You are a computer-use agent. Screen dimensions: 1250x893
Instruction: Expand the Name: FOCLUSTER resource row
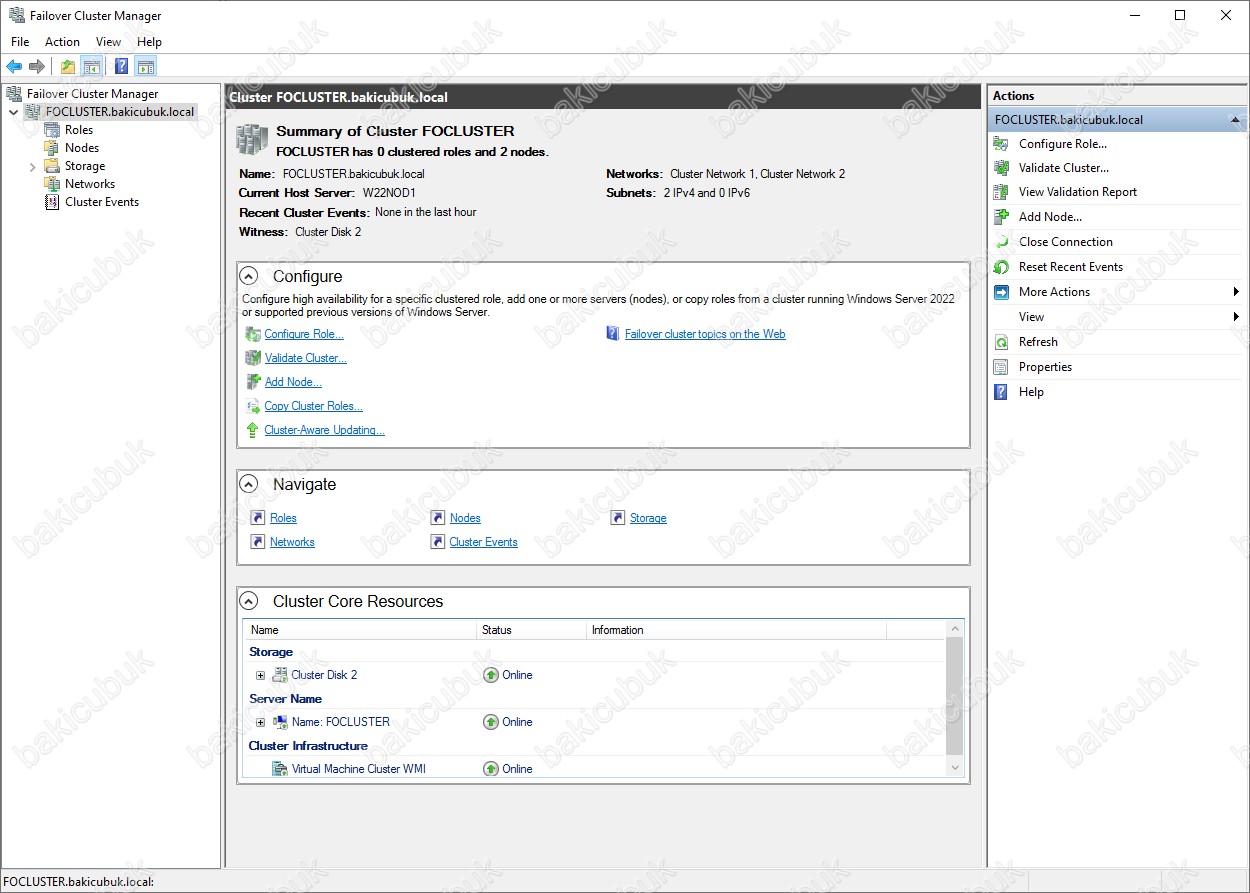pos(261,722)
